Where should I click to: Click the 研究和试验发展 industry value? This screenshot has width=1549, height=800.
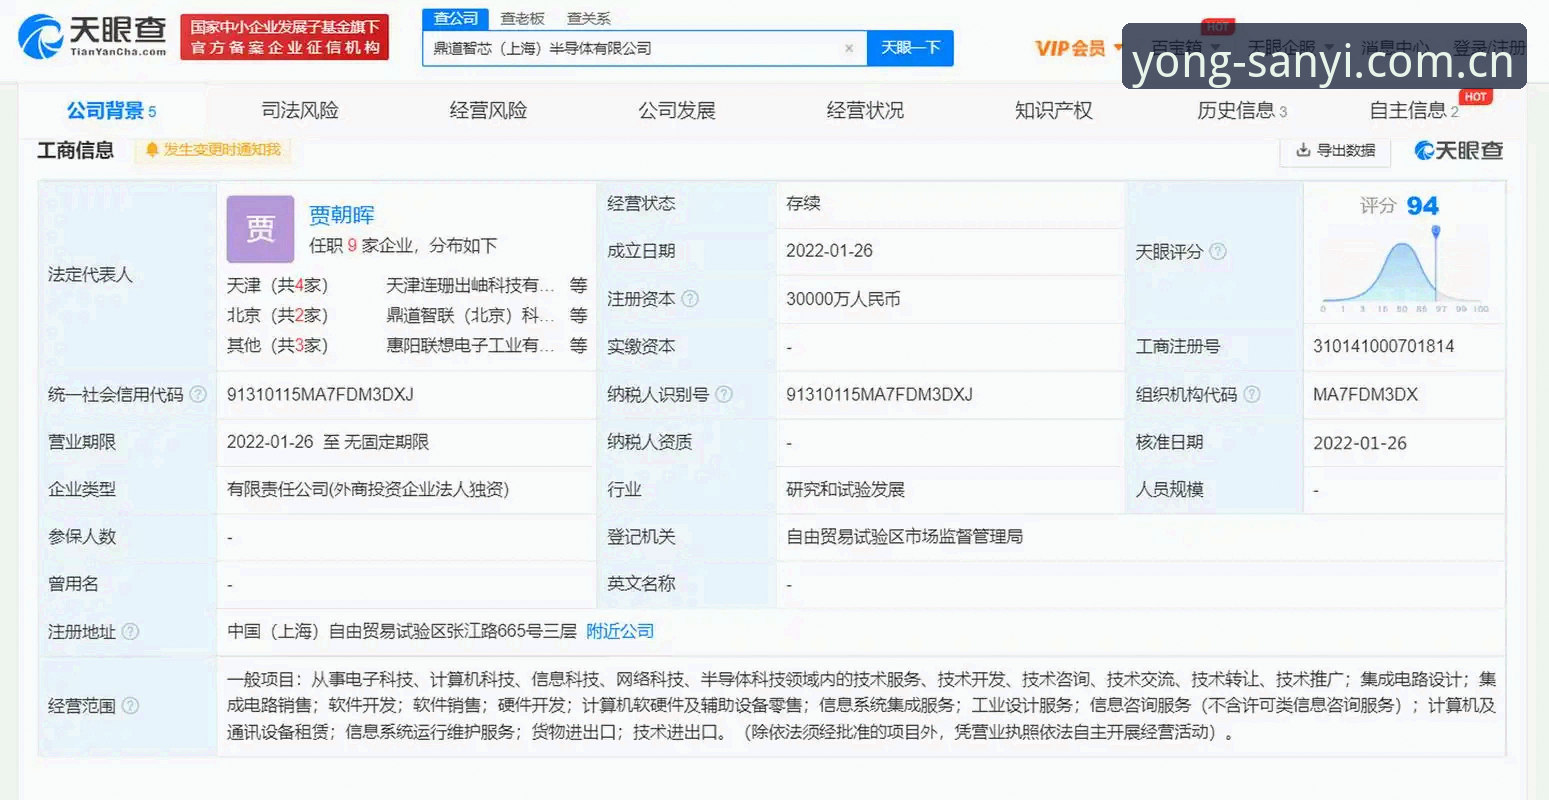pos(845,489)
